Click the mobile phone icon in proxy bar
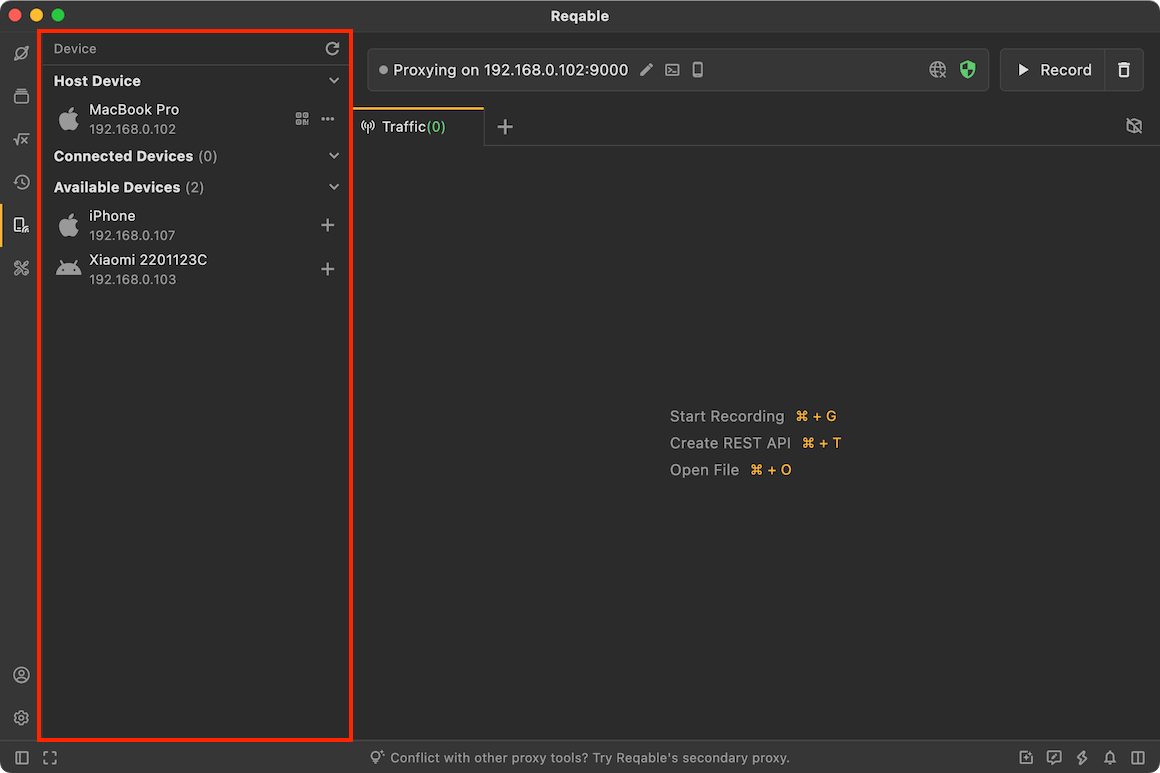 pyautogui.click(x=698, y=70)
